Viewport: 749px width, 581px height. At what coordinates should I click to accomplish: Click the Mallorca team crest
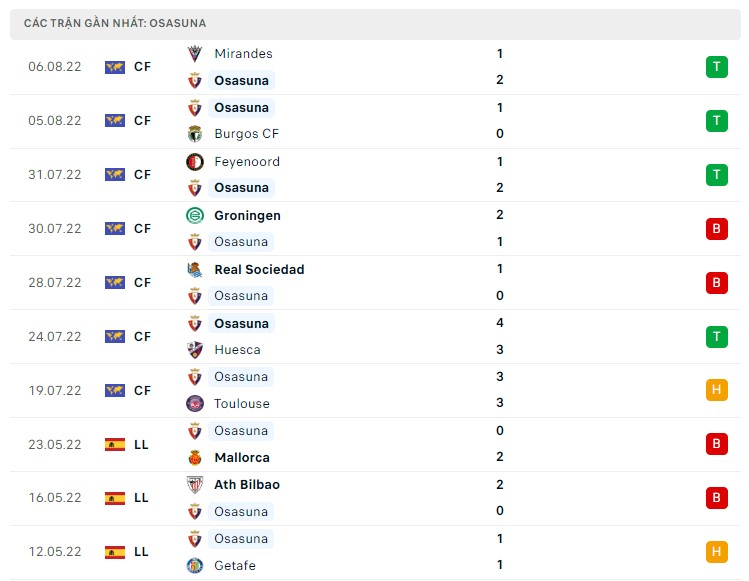[x=195, y=458]
